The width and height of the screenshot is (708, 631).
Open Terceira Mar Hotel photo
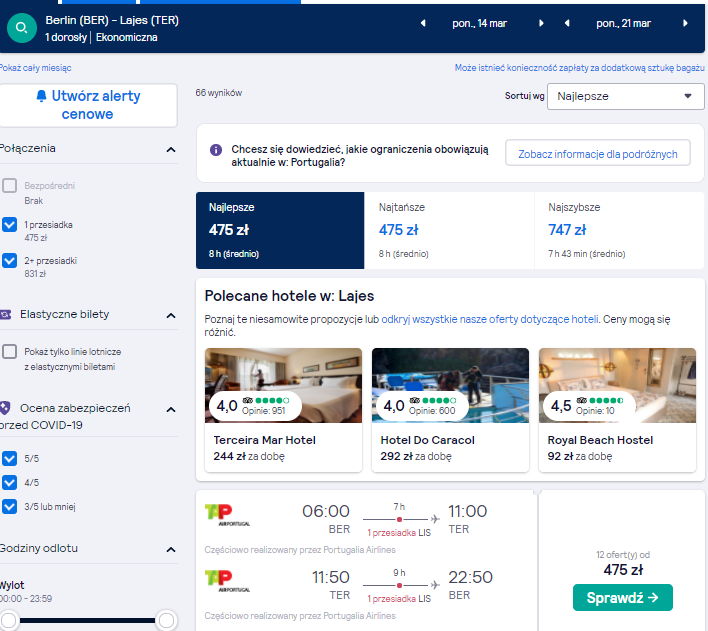point(283,385)
